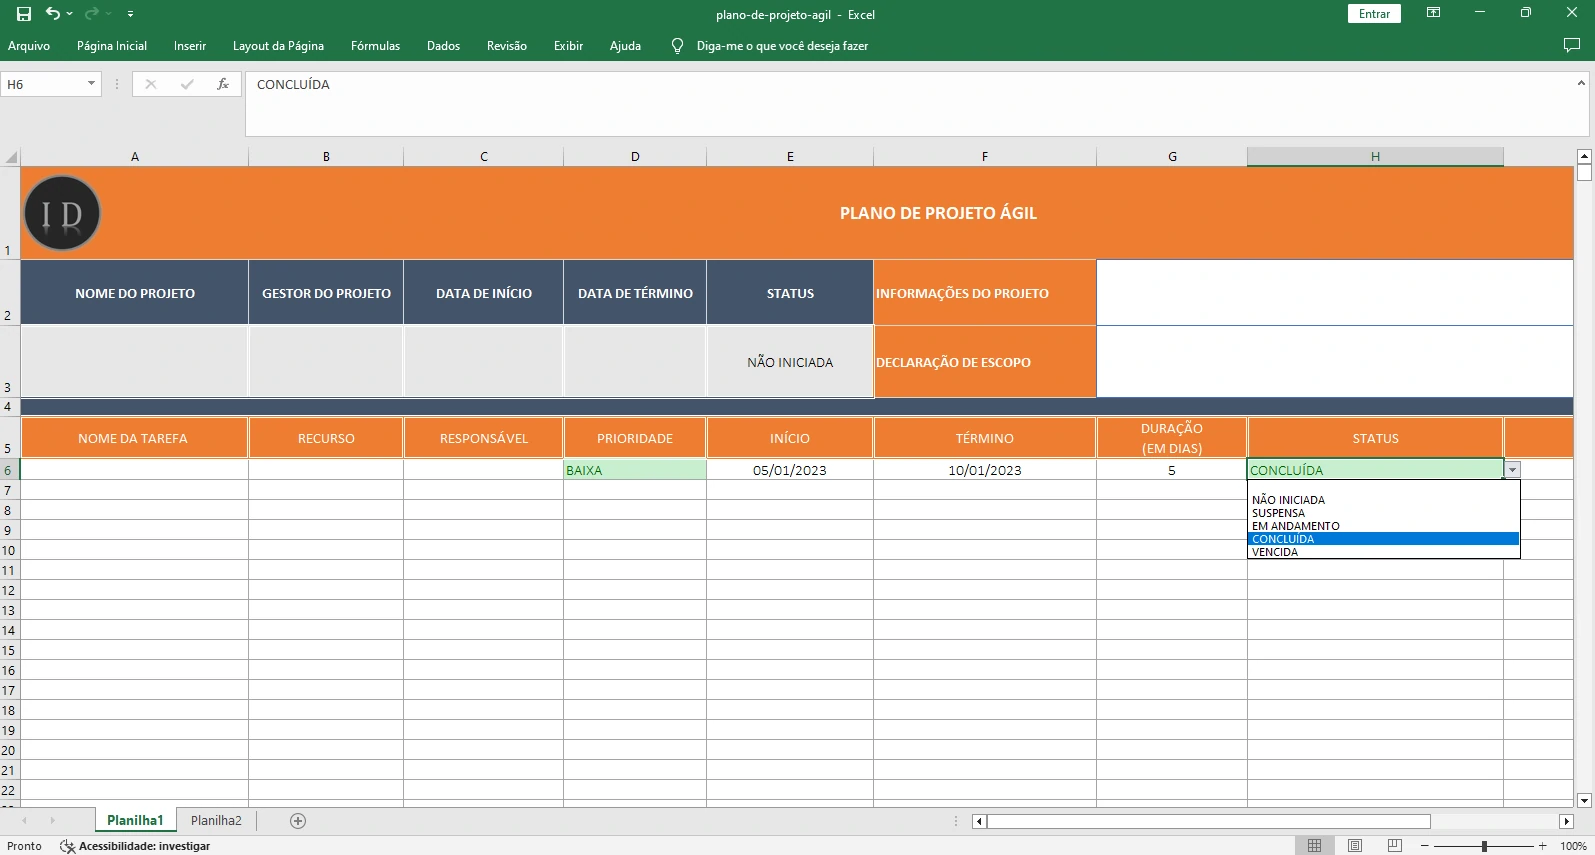The height and width of the screenshot is (855, 1595).
Task: Click the Ribbon Display Options icon
Action: click(1433, 14)
